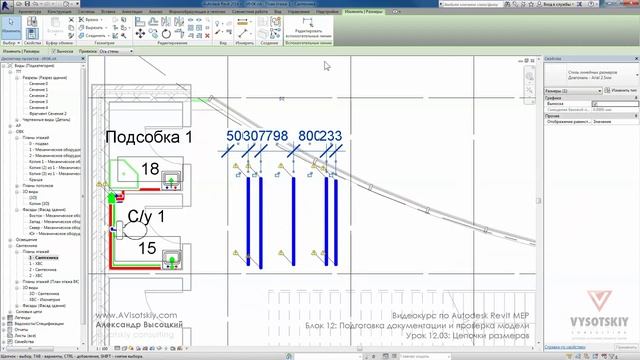Screen dimensions: 640x360
Task: Open the Привязка dropdown showing Оси стены
Action: click(116, 51)
